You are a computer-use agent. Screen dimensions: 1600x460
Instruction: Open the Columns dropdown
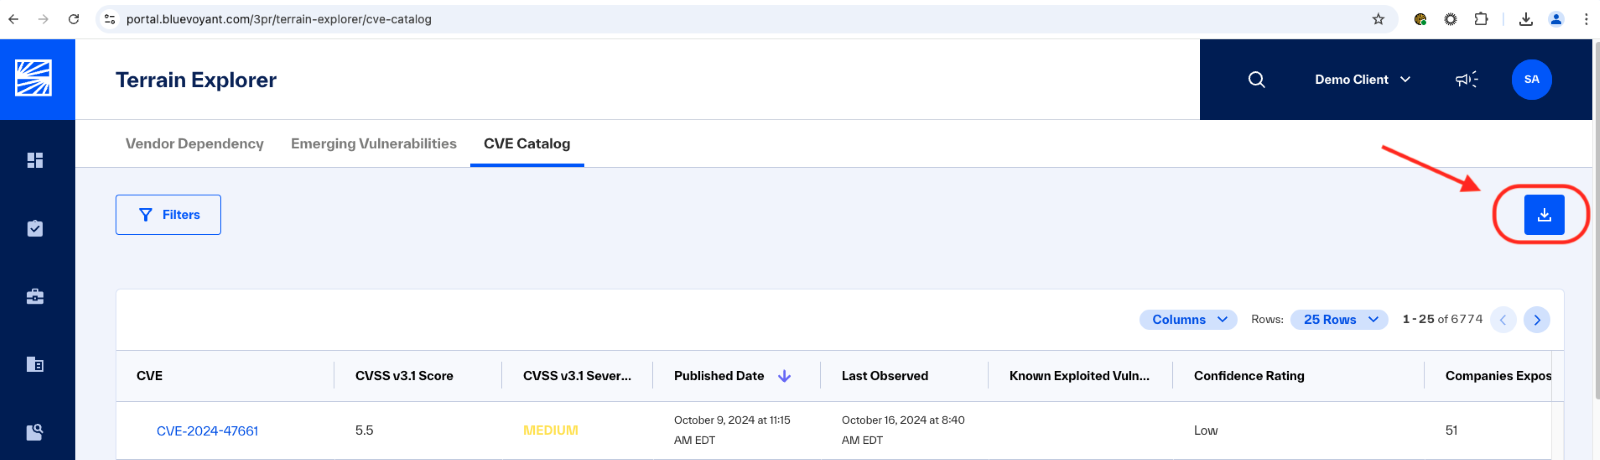1188,320
